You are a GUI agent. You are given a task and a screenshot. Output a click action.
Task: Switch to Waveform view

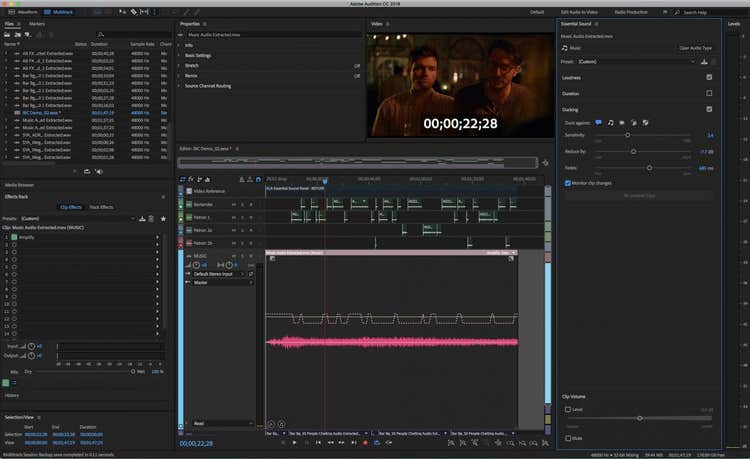click(x=22, y=11)
